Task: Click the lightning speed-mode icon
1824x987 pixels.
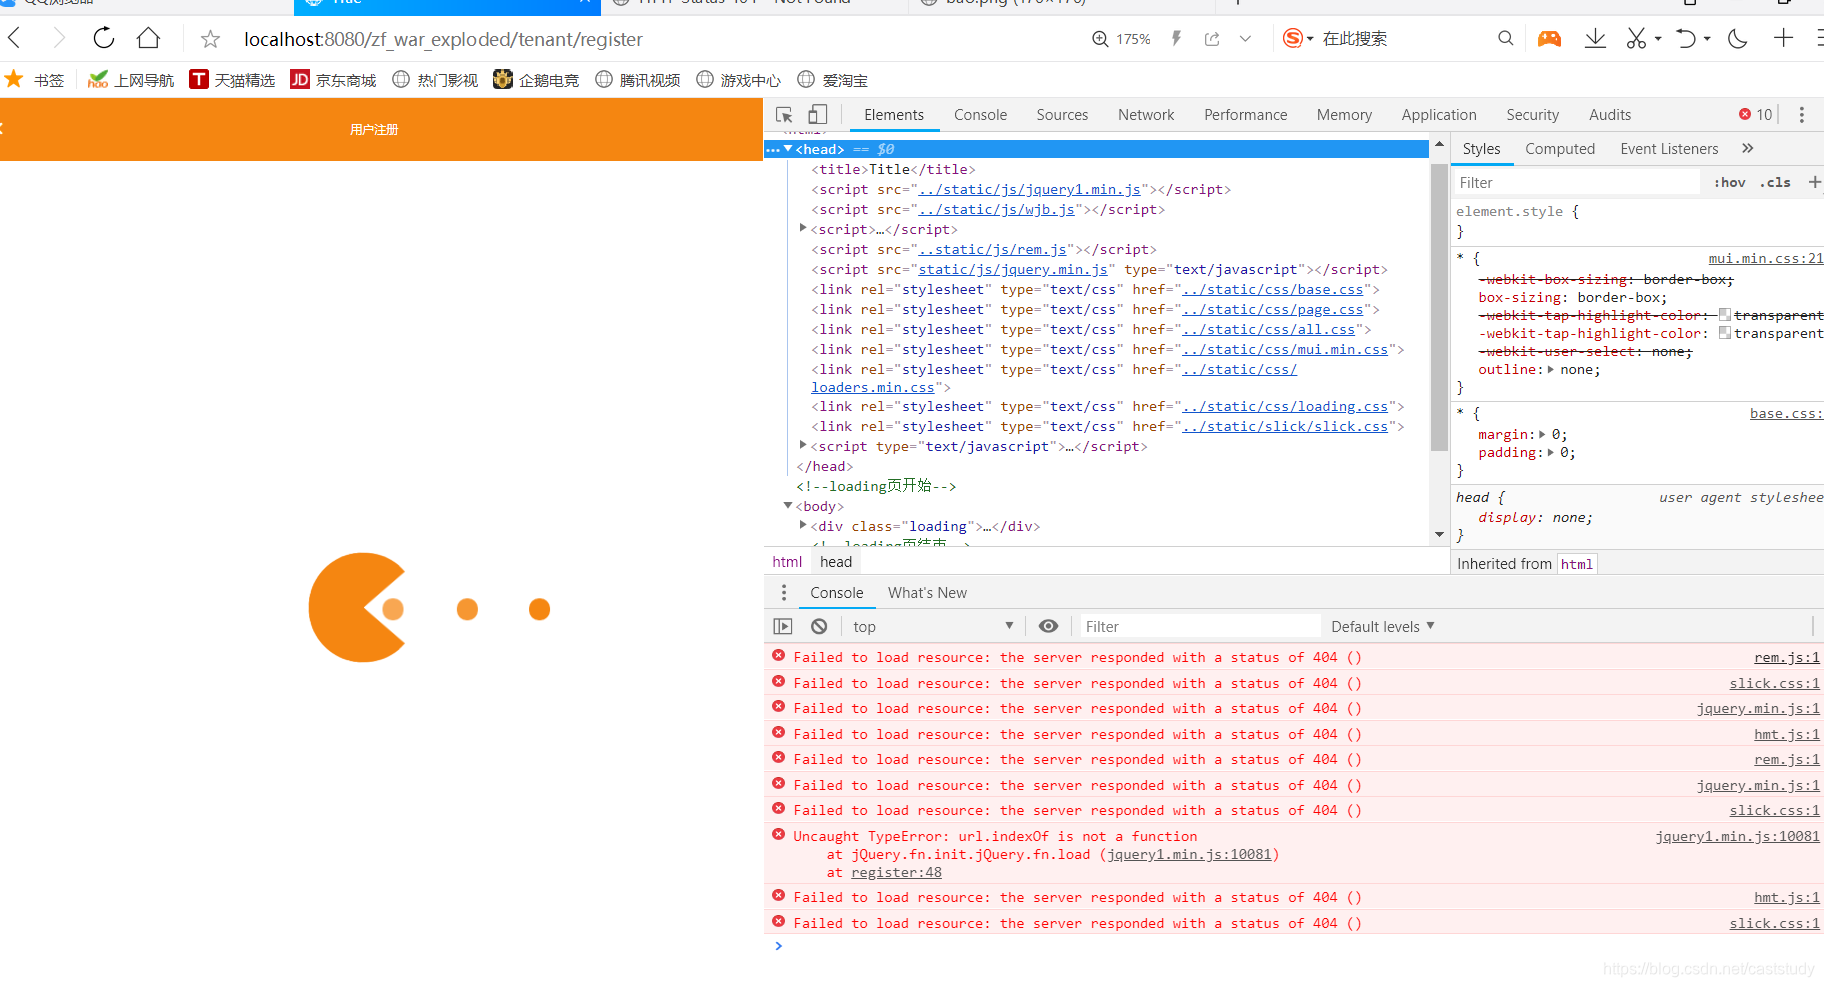Action: tap(1177, 38)
